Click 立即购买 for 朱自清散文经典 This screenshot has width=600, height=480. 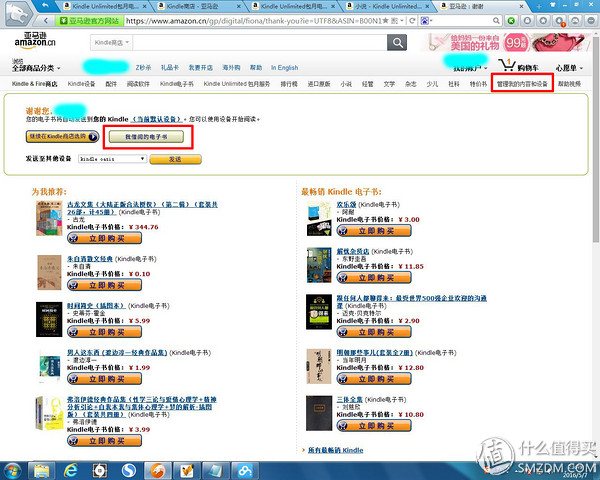(x=104, y=285)
